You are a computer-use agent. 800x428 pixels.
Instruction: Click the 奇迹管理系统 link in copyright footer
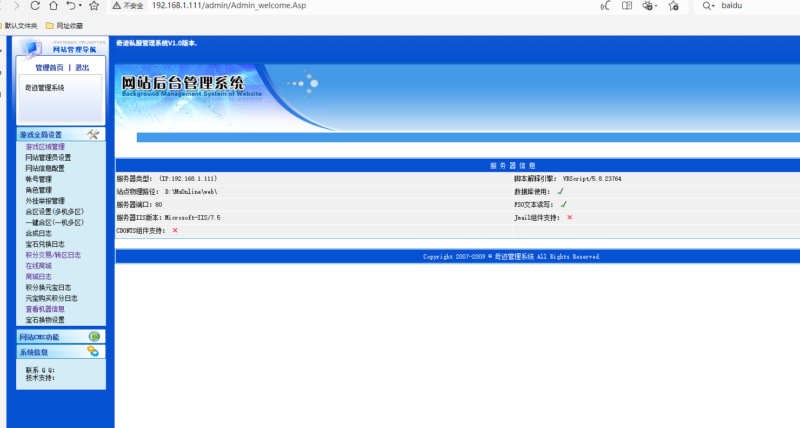pos(514,257)
